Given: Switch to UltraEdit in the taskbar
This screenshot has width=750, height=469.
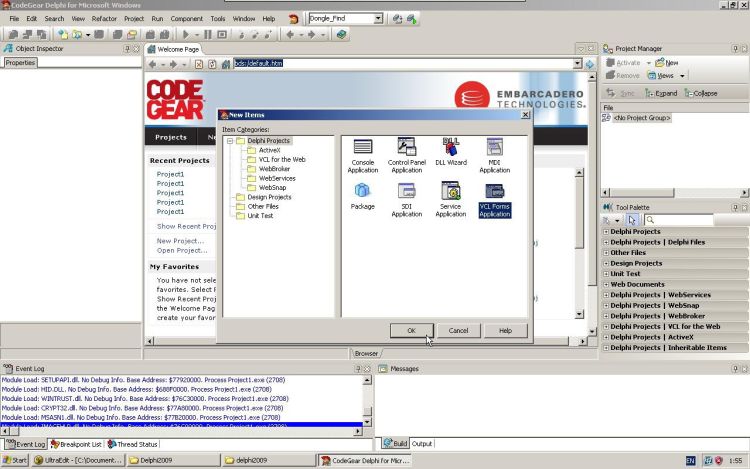Looking at the screenshot, I should click(x=78, y=460).
